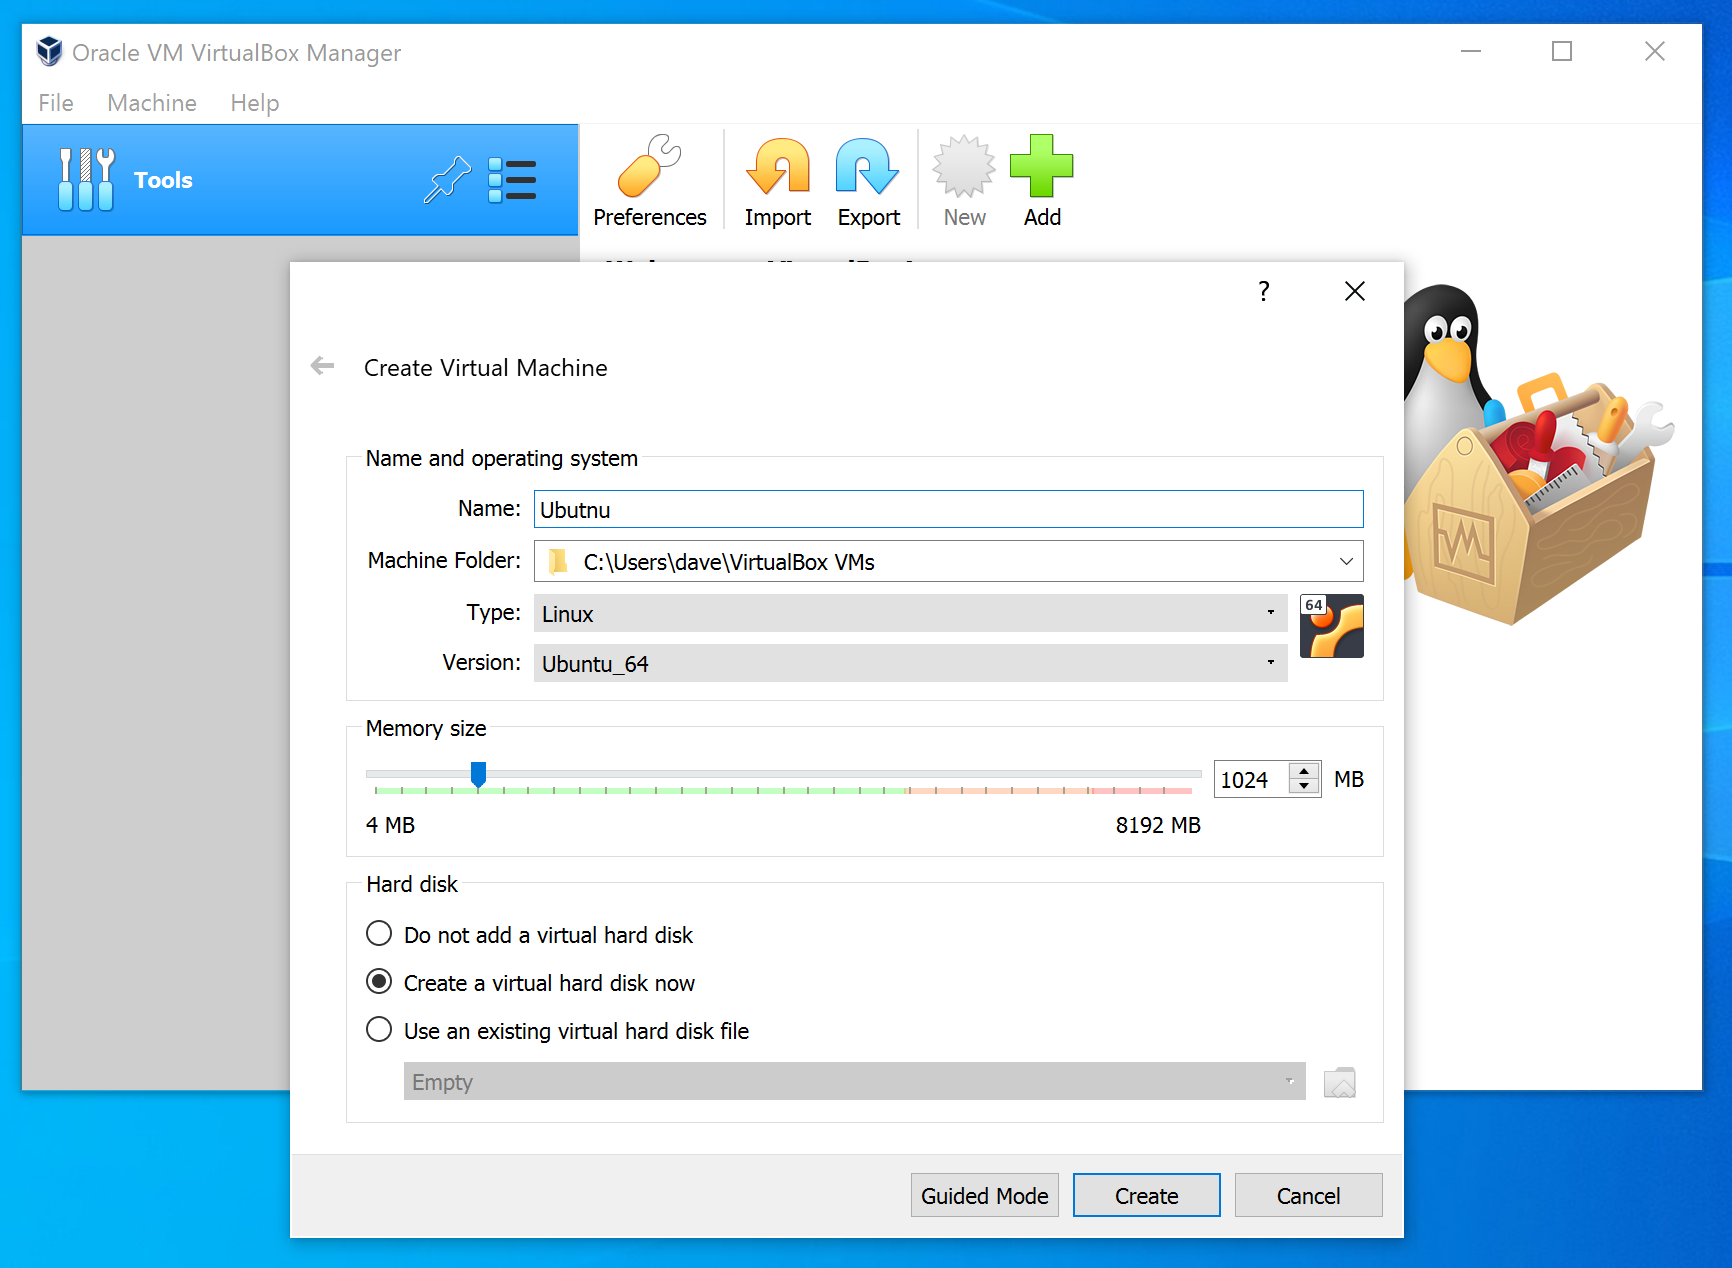
Task: Click the Guided Mode button
Action: 984,1195
